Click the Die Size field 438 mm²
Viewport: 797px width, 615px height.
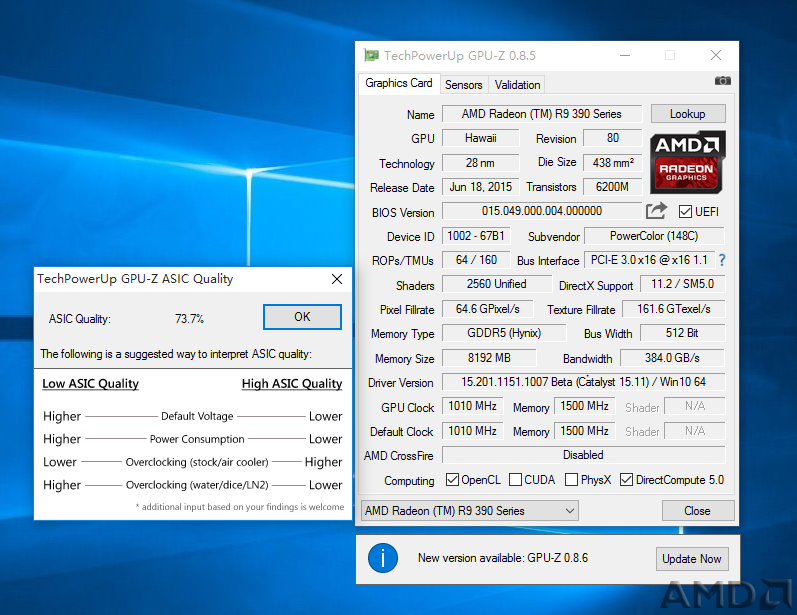coord(613,163)
